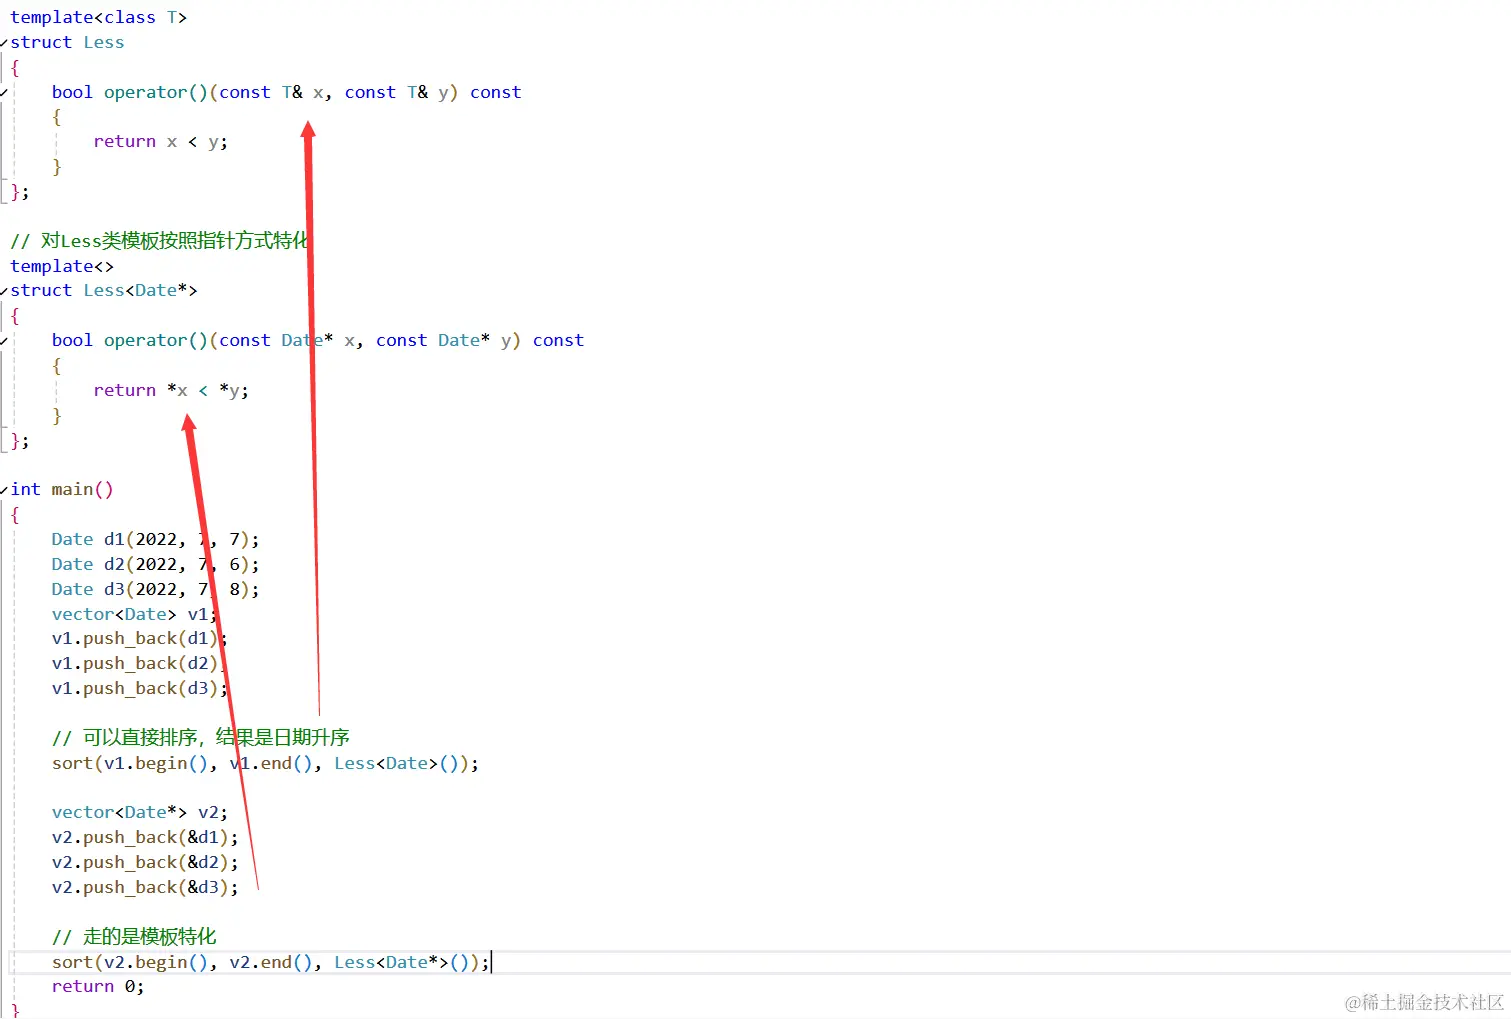Collapse the struct Less template definition
1511x1019 pixels.
[4, 43]
